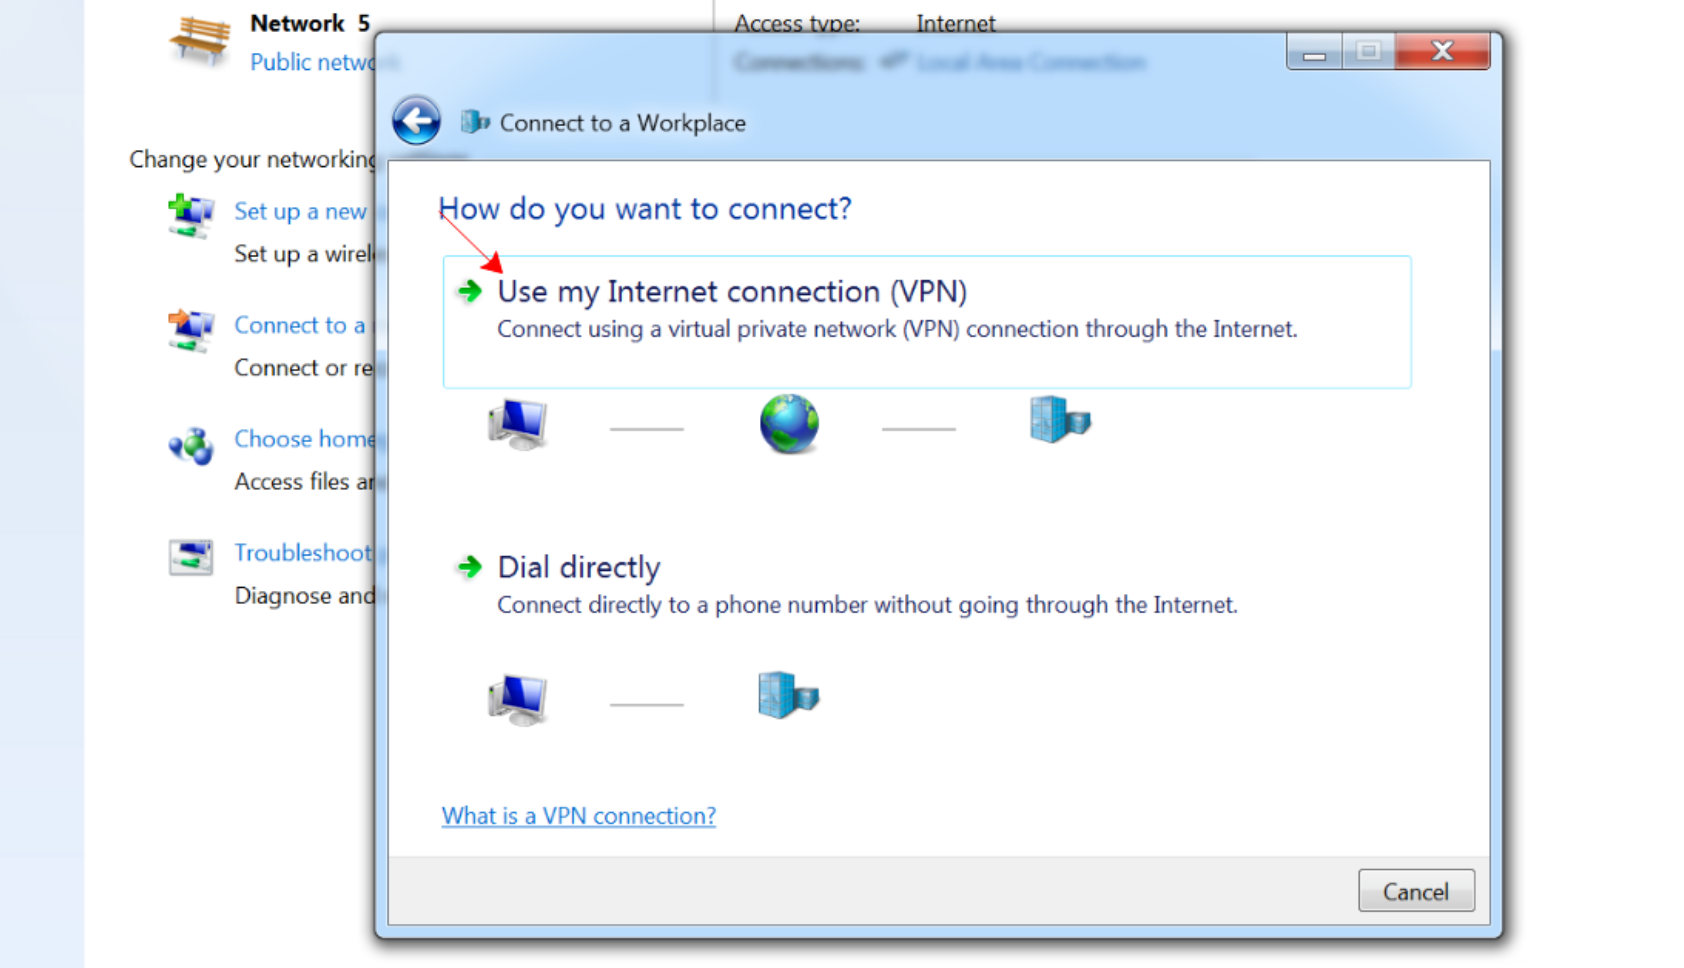Click the Cancel button
This screenshot has height=968, width=1684.
pyautogui.click(x=1416, y=891)
